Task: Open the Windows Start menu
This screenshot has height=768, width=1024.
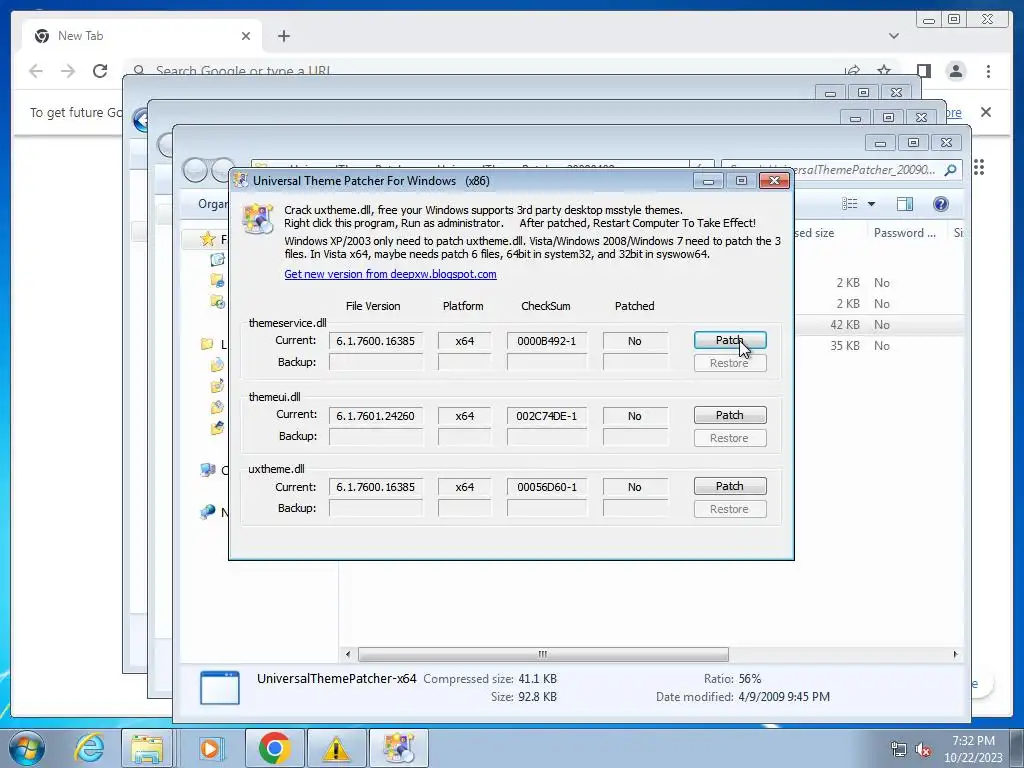Action: pyautogui.click(x=26, y=748)
